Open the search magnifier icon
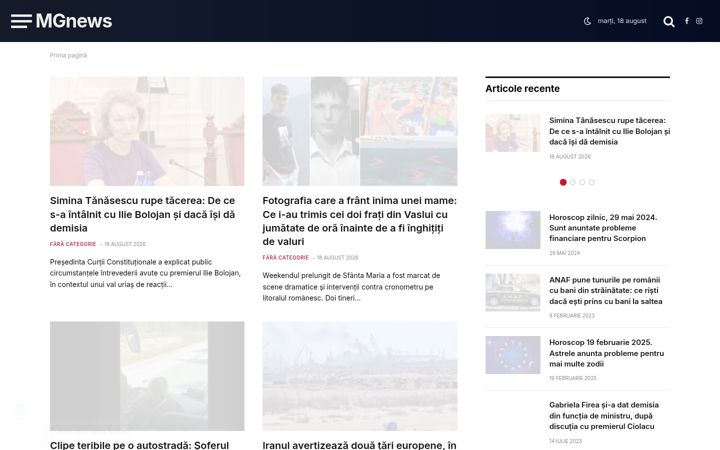720x450 pixels. [x=669, y=21]
